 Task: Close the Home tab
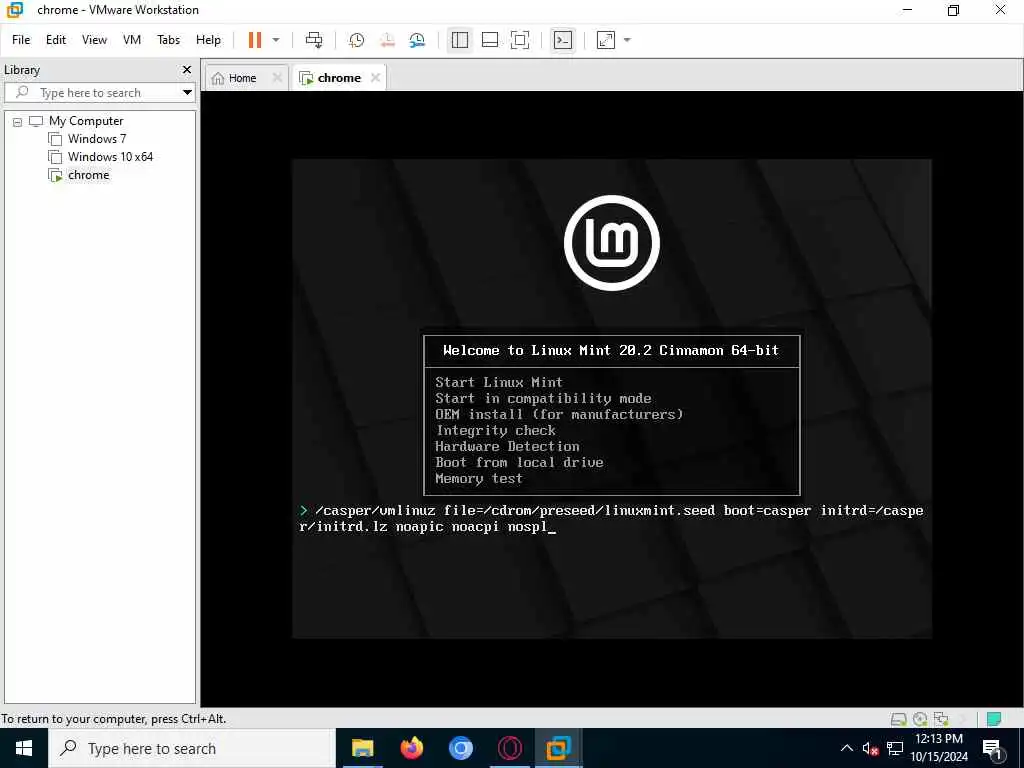(277, 78)
